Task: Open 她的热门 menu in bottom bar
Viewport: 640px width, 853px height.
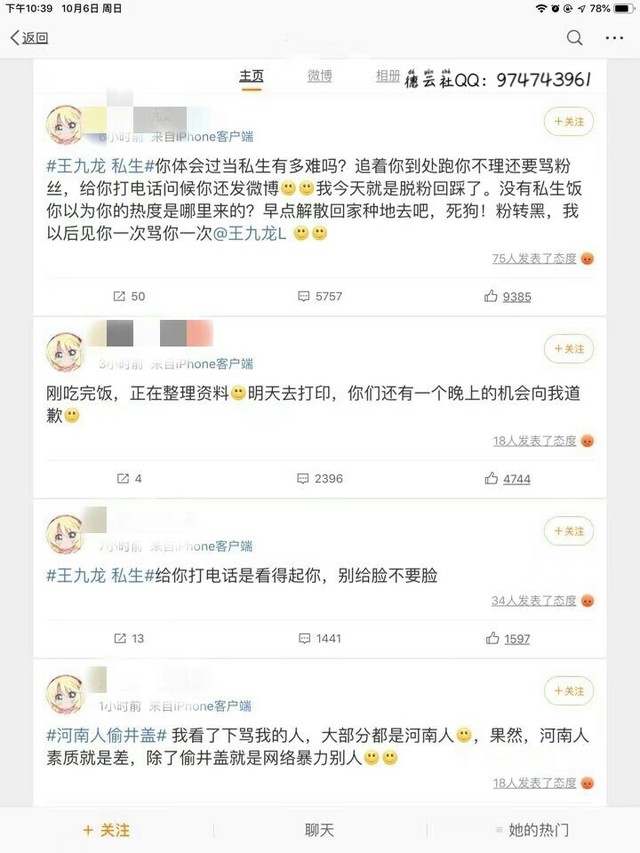Action: coord(532,830)
